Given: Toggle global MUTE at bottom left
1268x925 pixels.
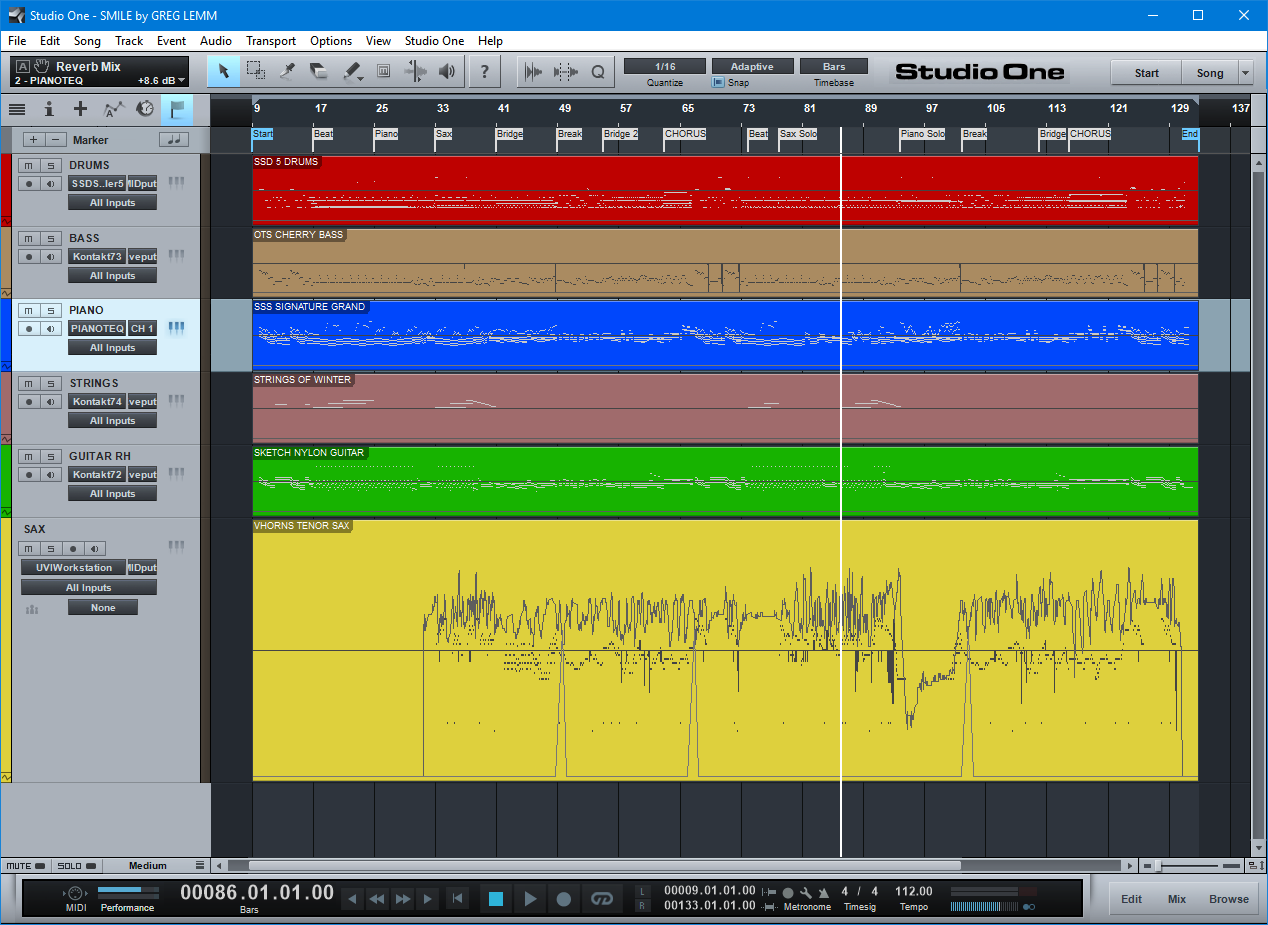Looking at the screenshot, I should point(26,866).
